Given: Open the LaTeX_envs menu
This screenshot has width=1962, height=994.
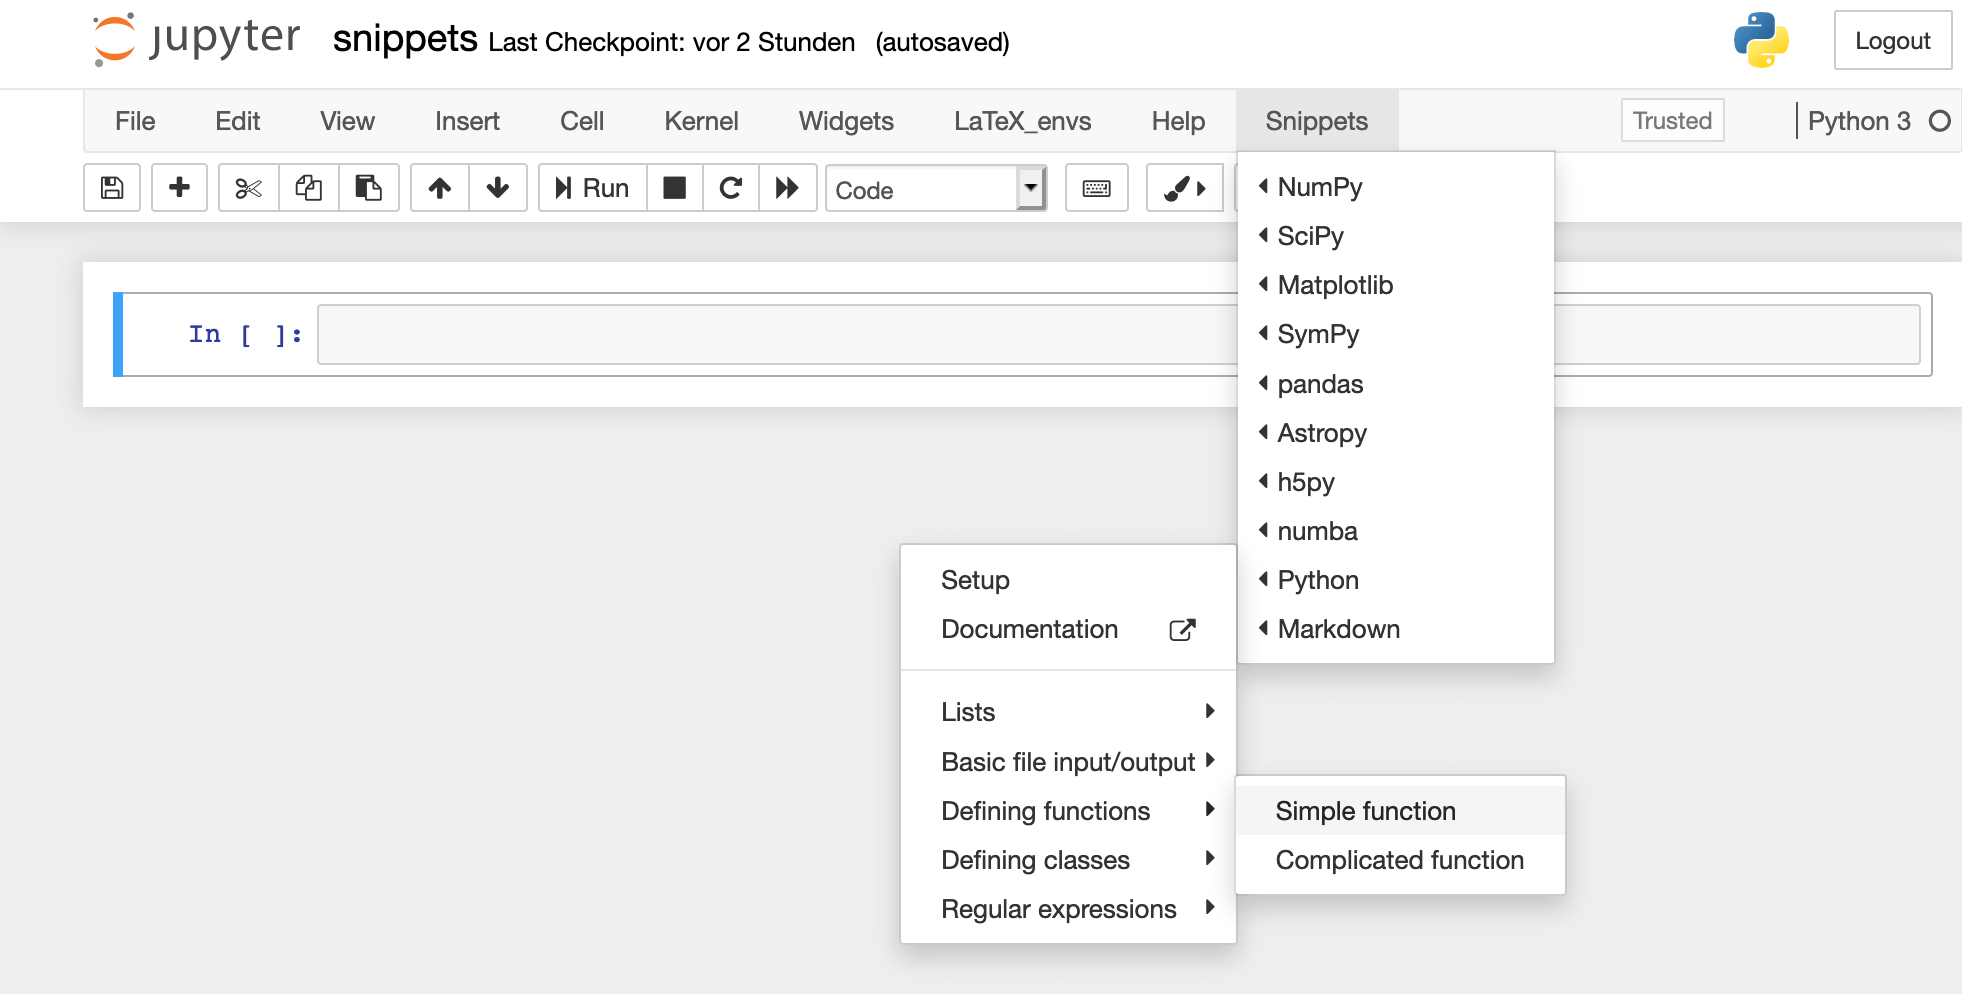Looking at the screenshot, I should tap(1022, 121).
